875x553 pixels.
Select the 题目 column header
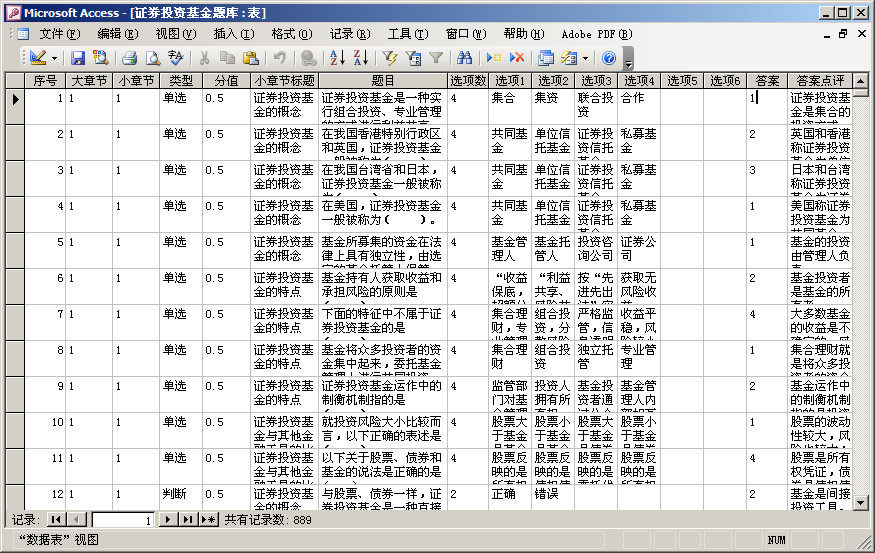tap(383, 81)
